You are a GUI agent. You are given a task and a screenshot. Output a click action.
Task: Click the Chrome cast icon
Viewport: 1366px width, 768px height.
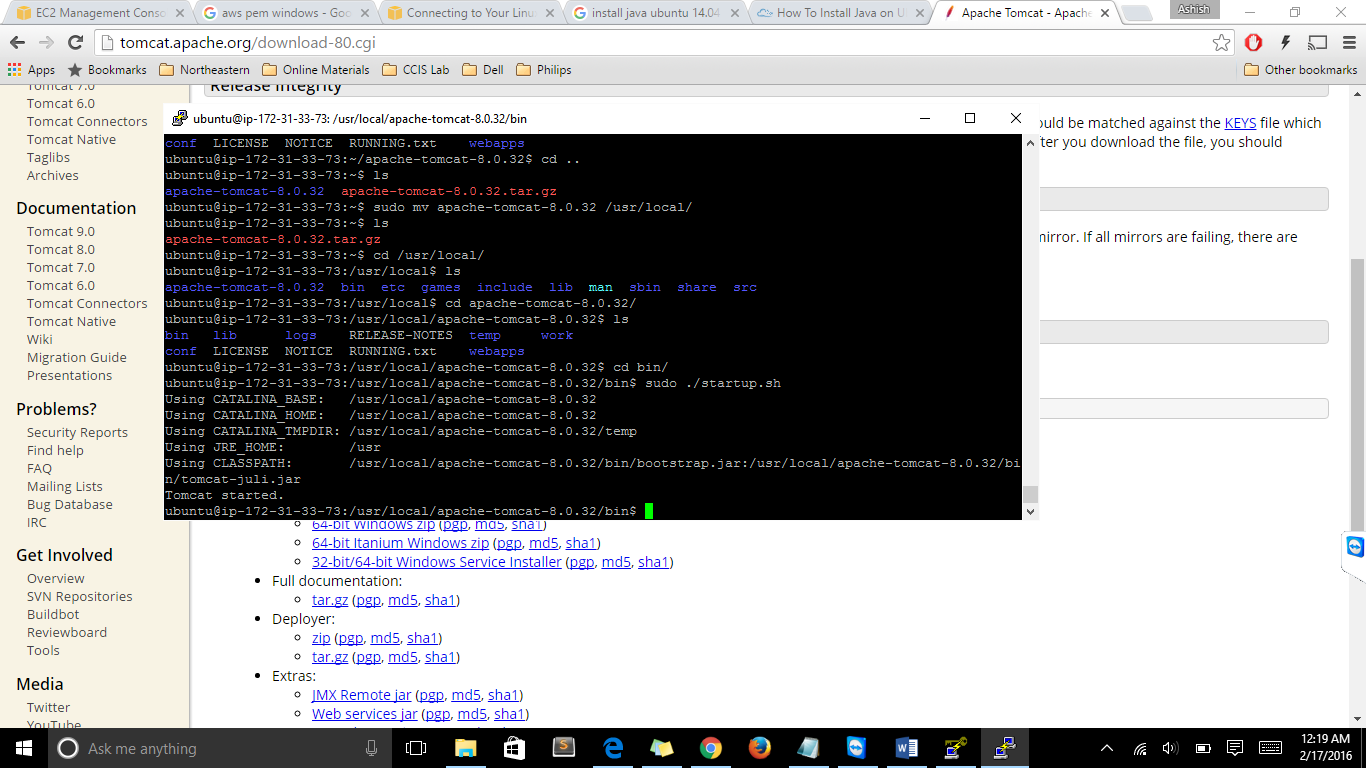point(1318,43)
